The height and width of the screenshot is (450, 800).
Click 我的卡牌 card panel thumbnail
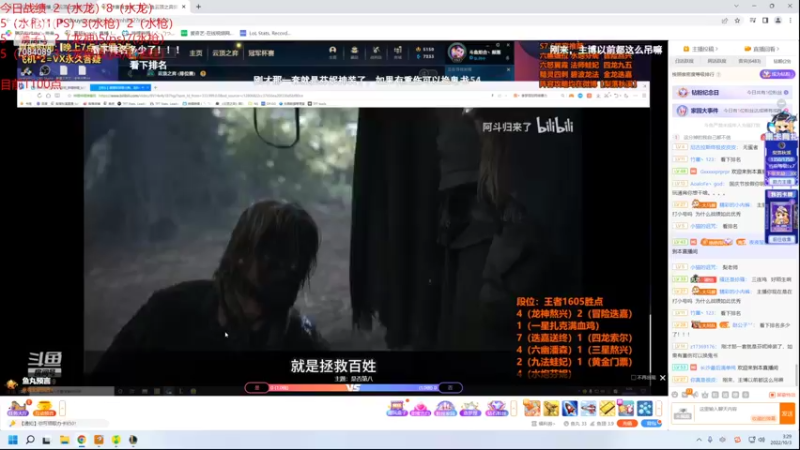[x=781, y=217]
